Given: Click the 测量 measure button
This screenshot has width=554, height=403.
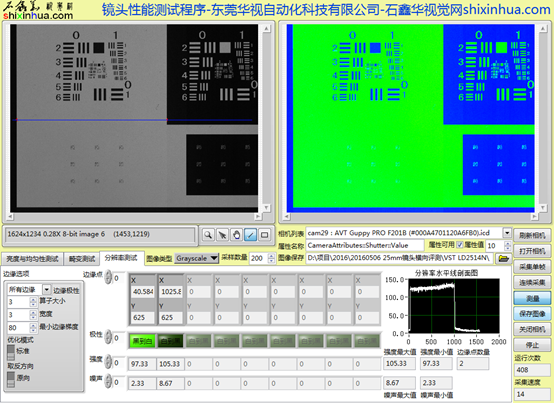Looking at the screenshot, I should (532, 298).
